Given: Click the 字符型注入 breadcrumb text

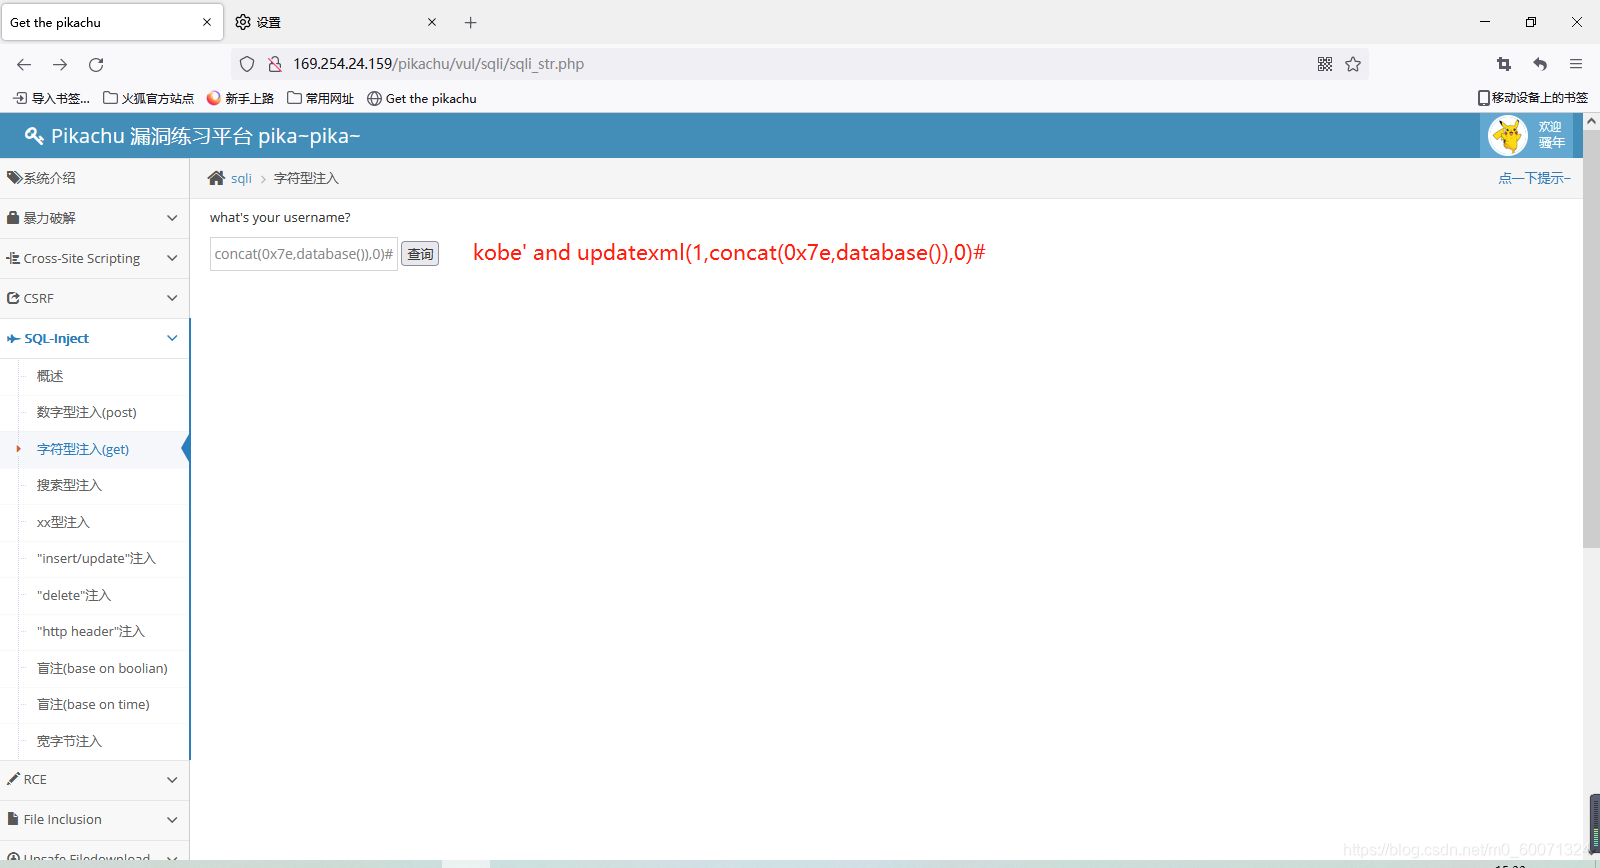Looking at the screenshot, I should 306,178.
